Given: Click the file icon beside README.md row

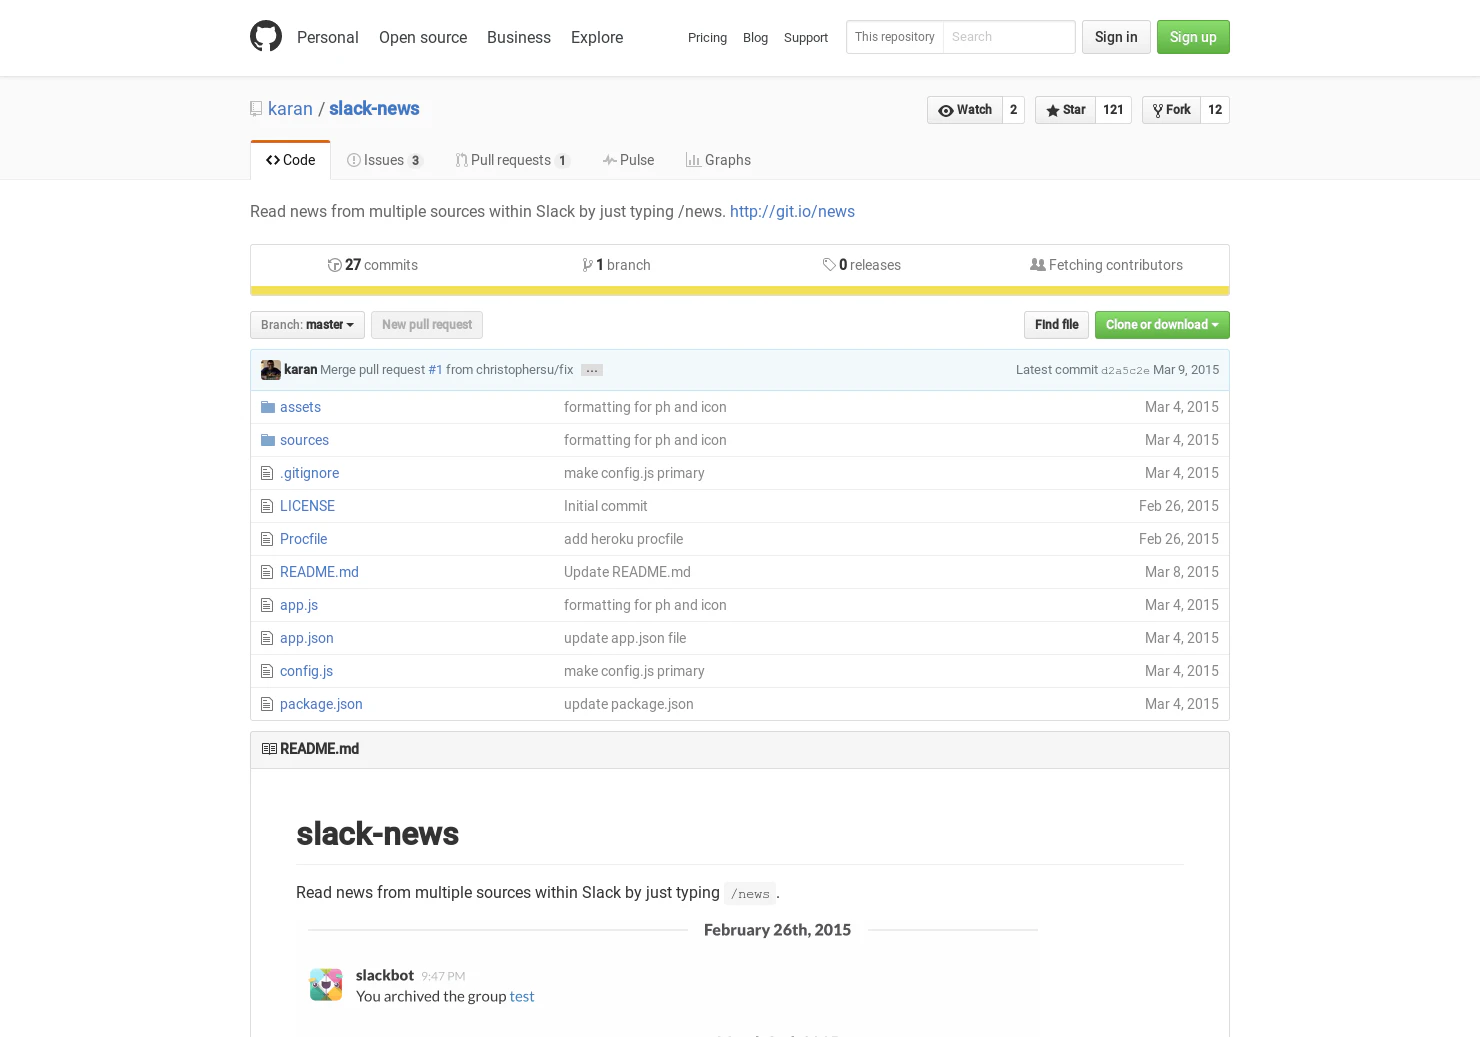Looking at the screenshot, I should click(267, 572).
